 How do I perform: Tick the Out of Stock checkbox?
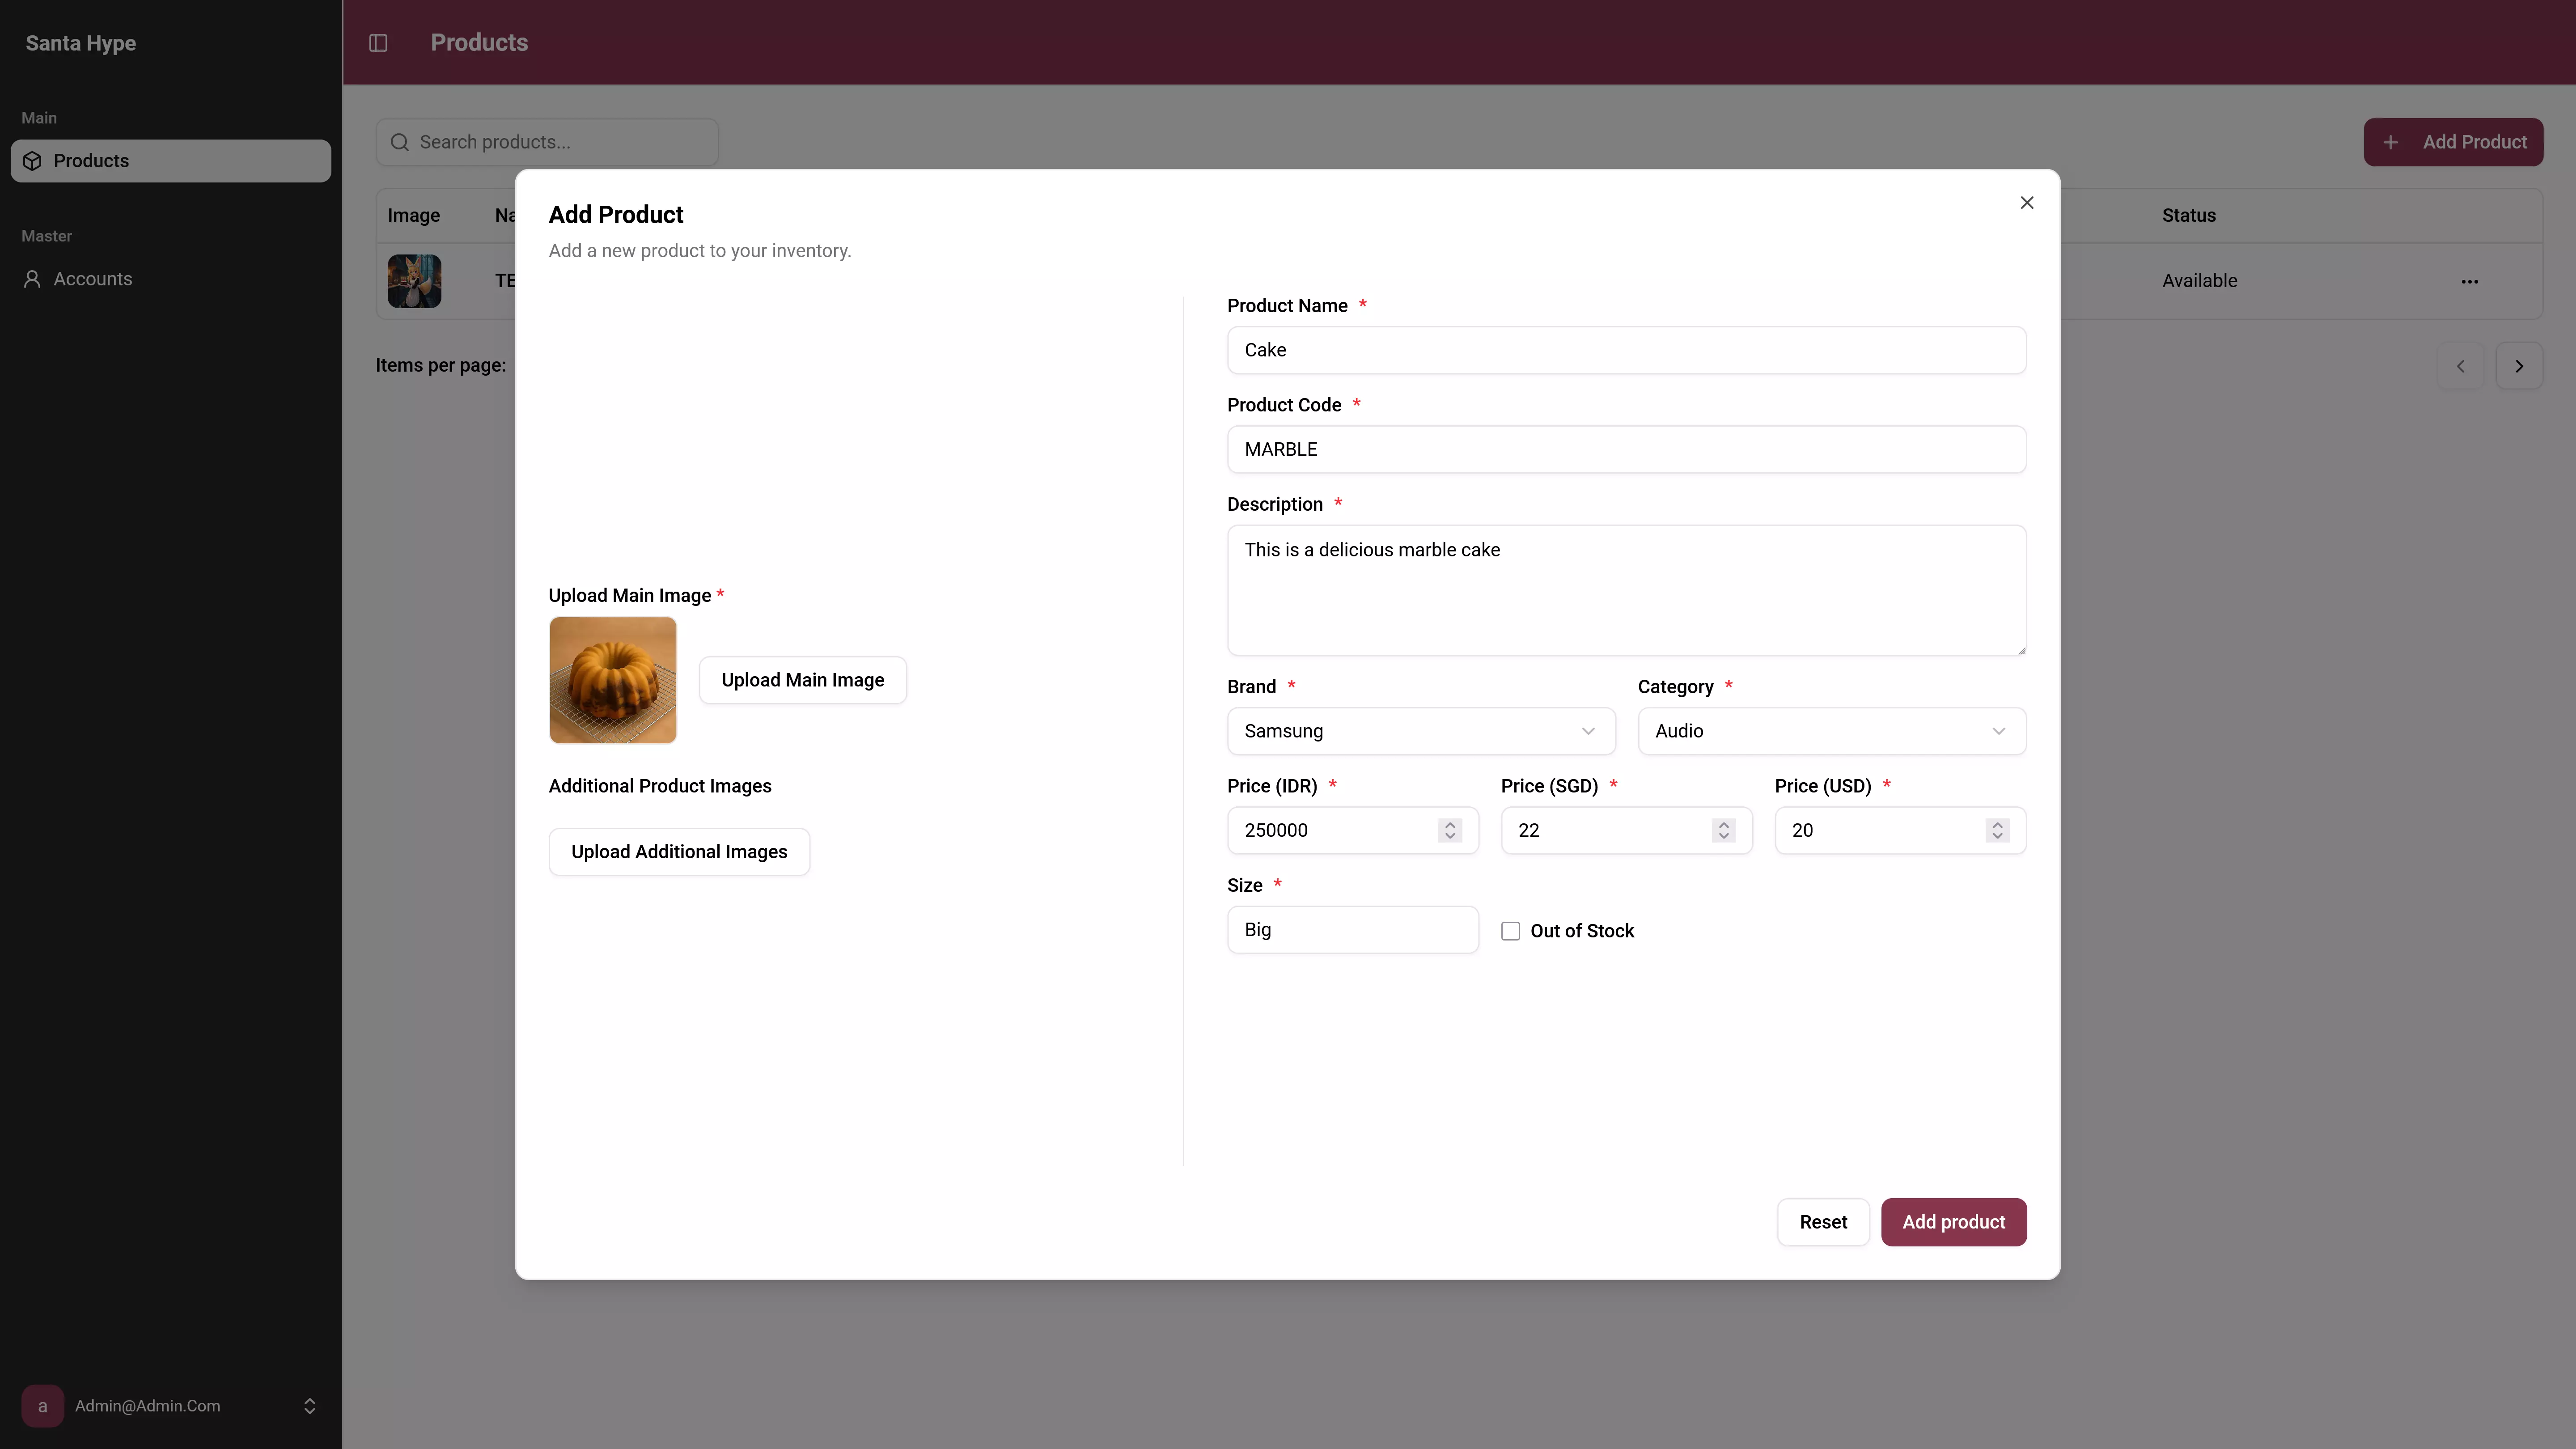point(1510,931)
